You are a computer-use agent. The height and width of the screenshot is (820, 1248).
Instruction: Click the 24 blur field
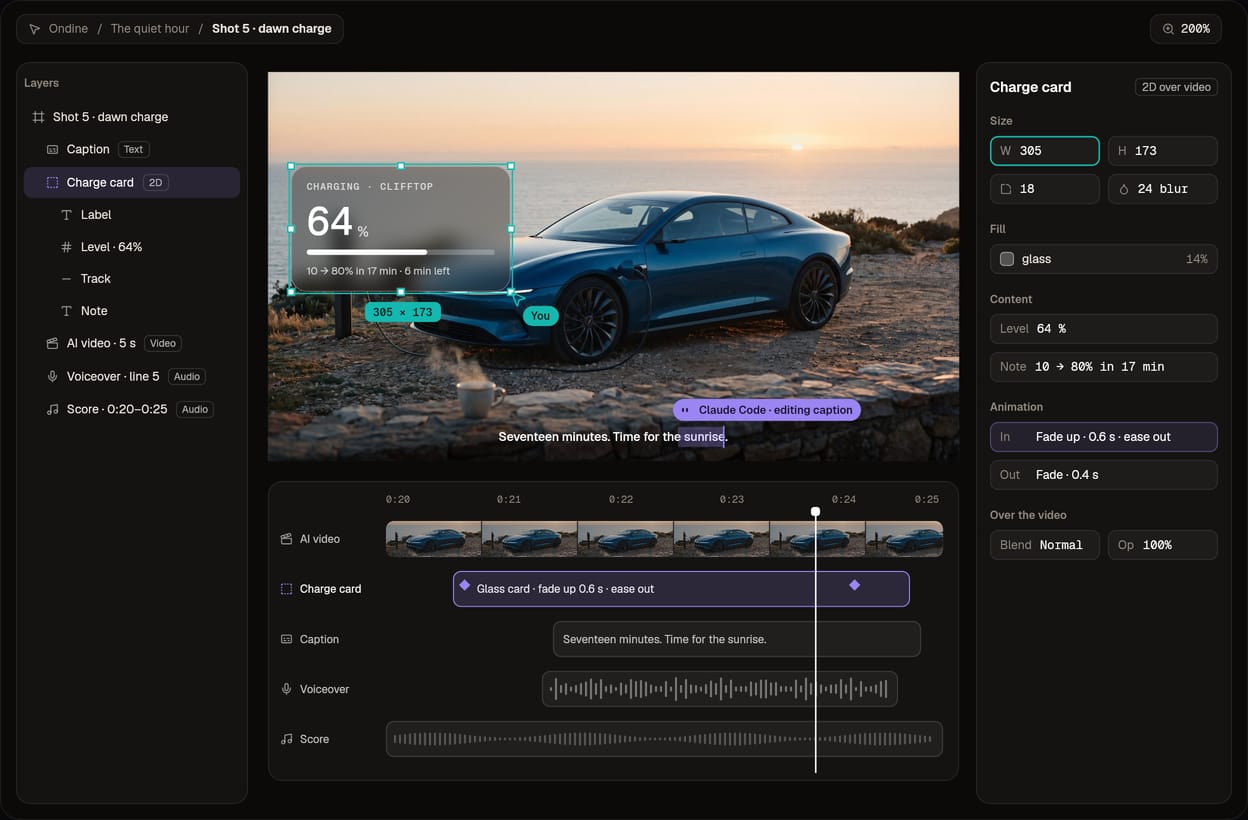[1162, 189]
